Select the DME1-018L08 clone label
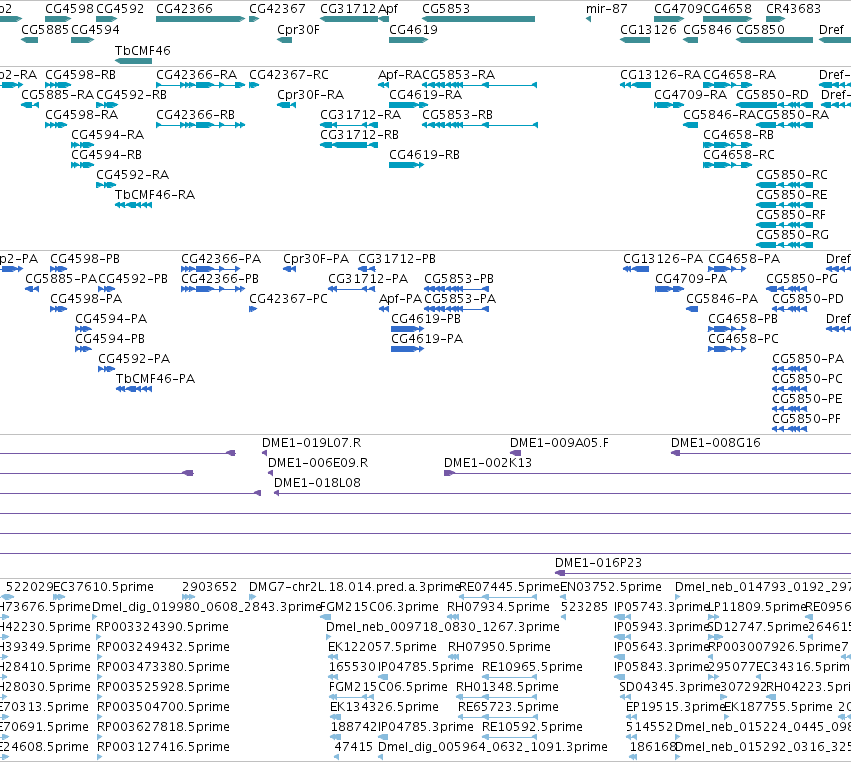851x762 pixels. [317, 482]
